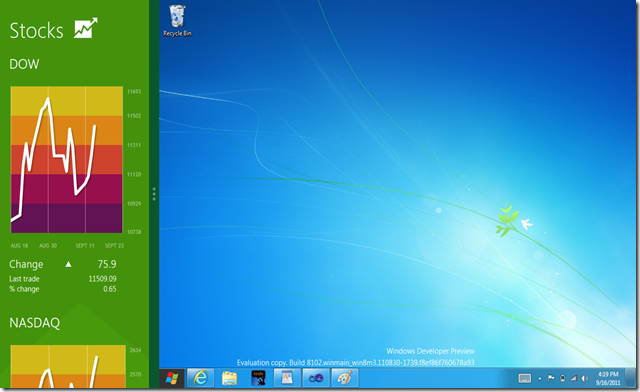Screen dimensions: 640x392
Task: Open the network signal tray icon
Action: coord(573,379)
